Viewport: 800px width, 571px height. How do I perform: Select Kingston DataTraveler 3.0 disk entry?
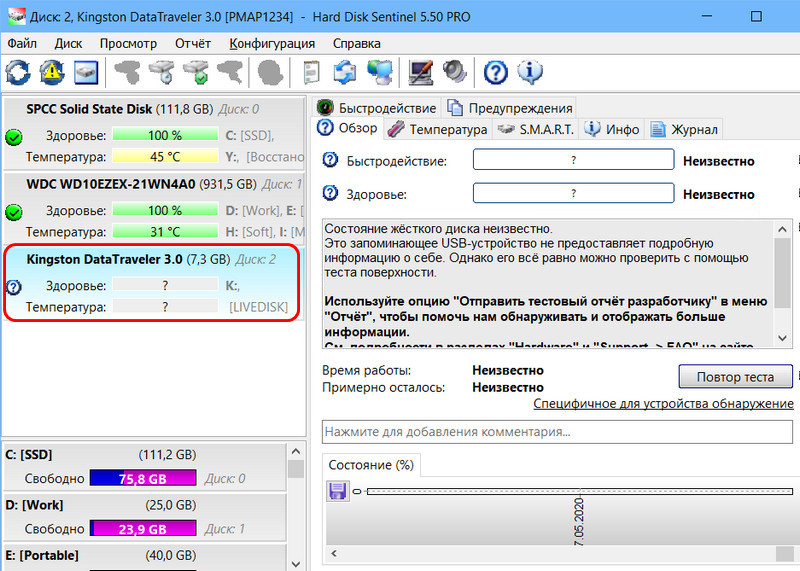point(152,283)
